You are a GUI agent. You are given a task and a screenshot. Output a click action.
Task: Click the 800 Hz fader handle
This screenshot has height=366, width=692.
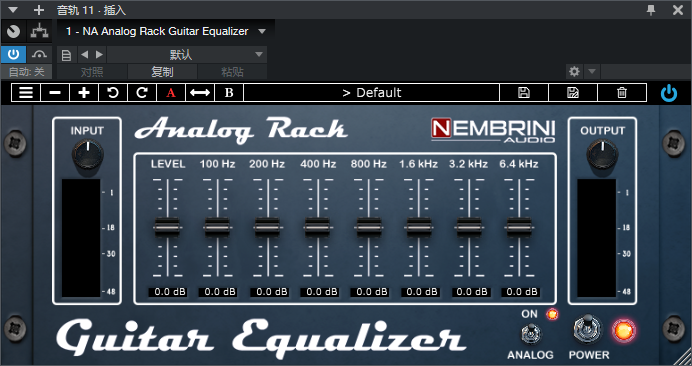369,227
